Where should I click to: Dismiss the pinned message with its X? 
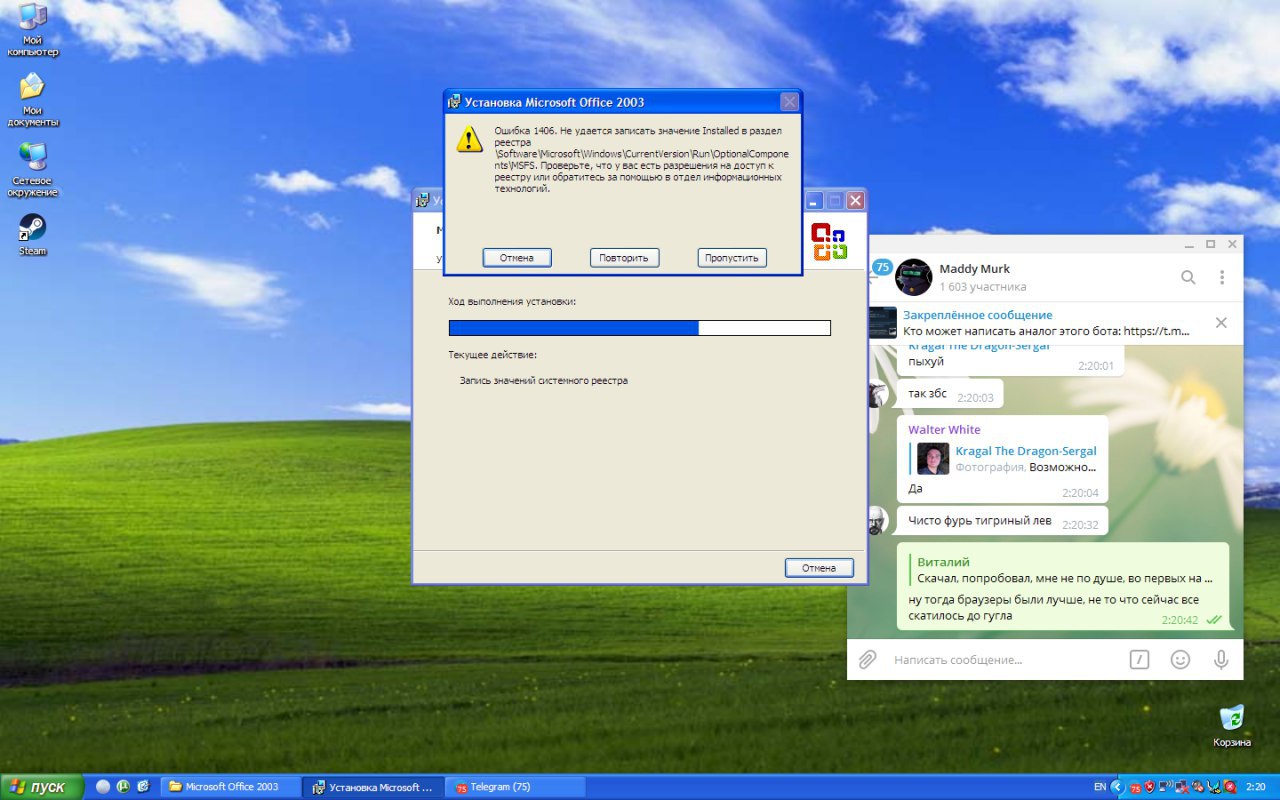1221,322
